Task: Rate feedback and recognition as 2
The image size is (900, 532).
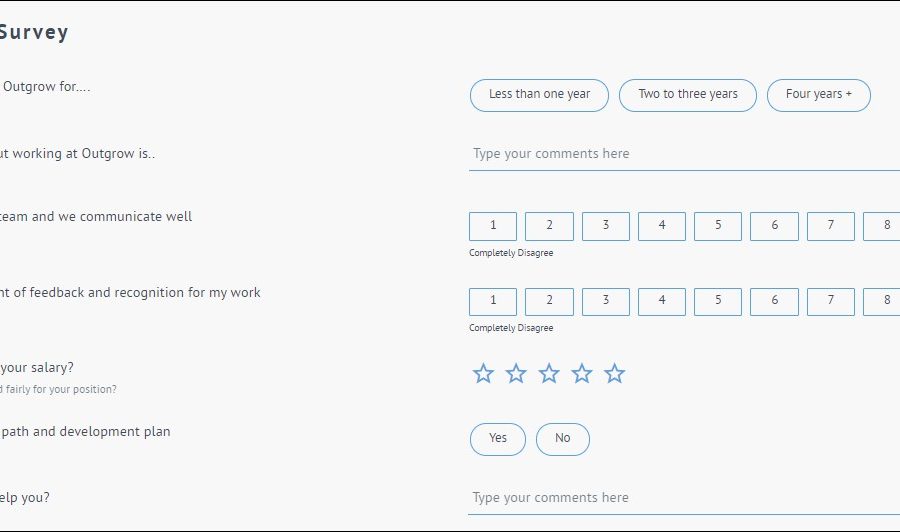Action: point(549,301)
